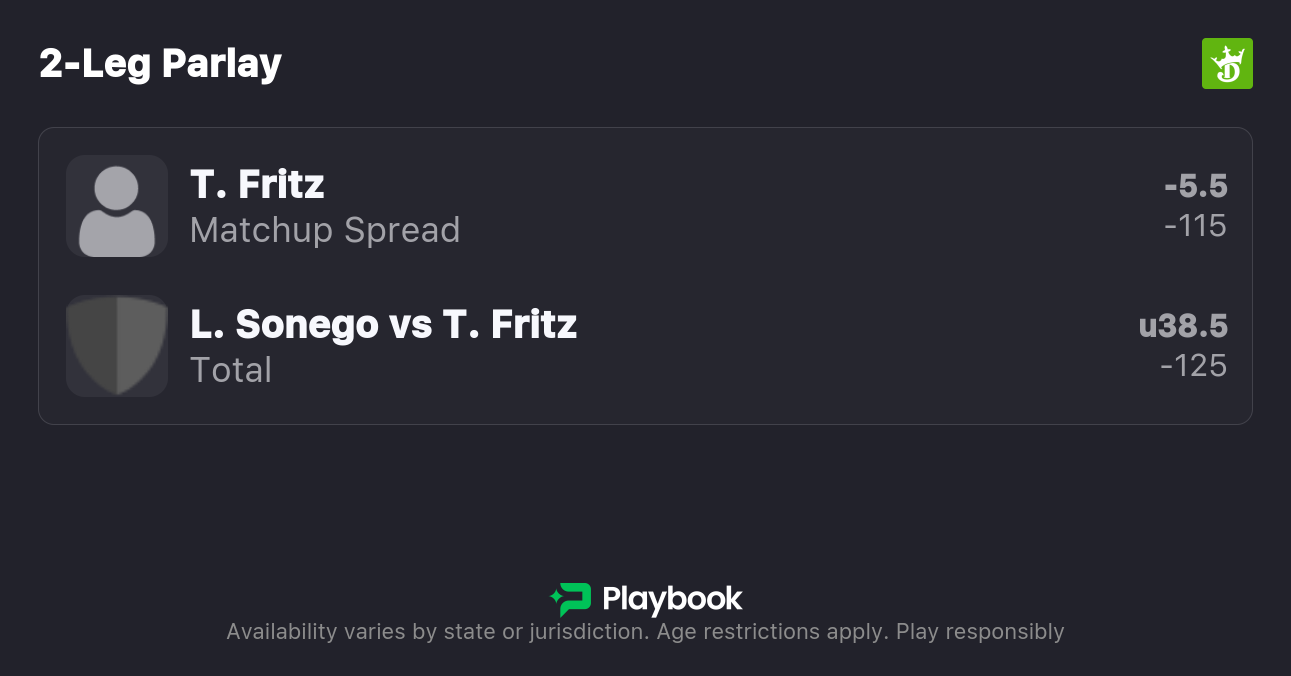Click the shield icon for Sonego vs Fritz

(x=117, y=346)
